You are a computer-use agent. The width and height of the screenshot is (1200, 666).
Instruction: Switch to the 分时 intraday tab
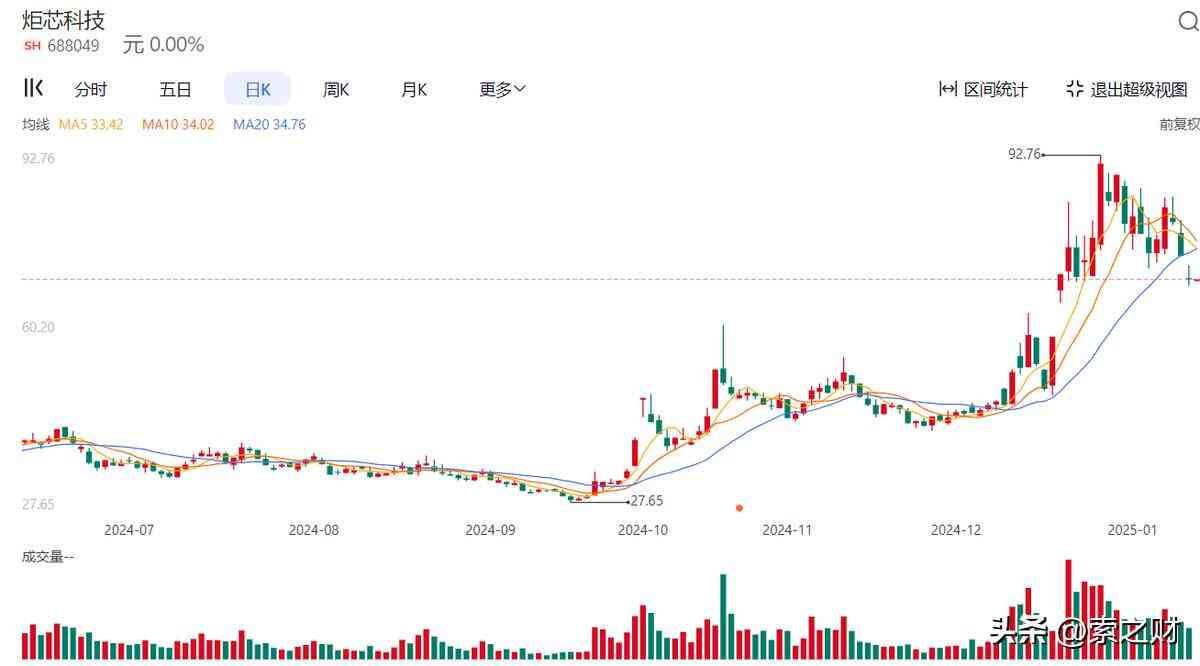(x=90, y=89)
